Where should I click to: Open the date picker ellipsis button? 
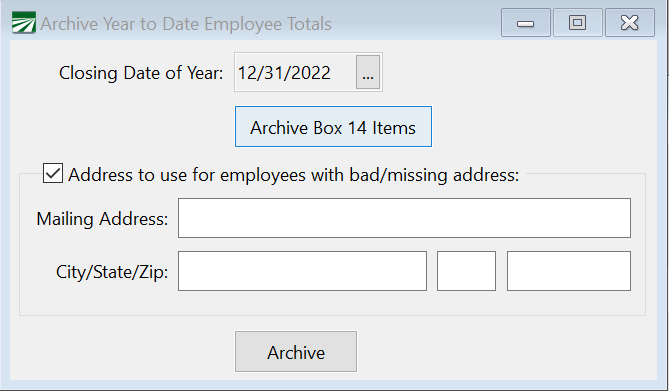368,72
